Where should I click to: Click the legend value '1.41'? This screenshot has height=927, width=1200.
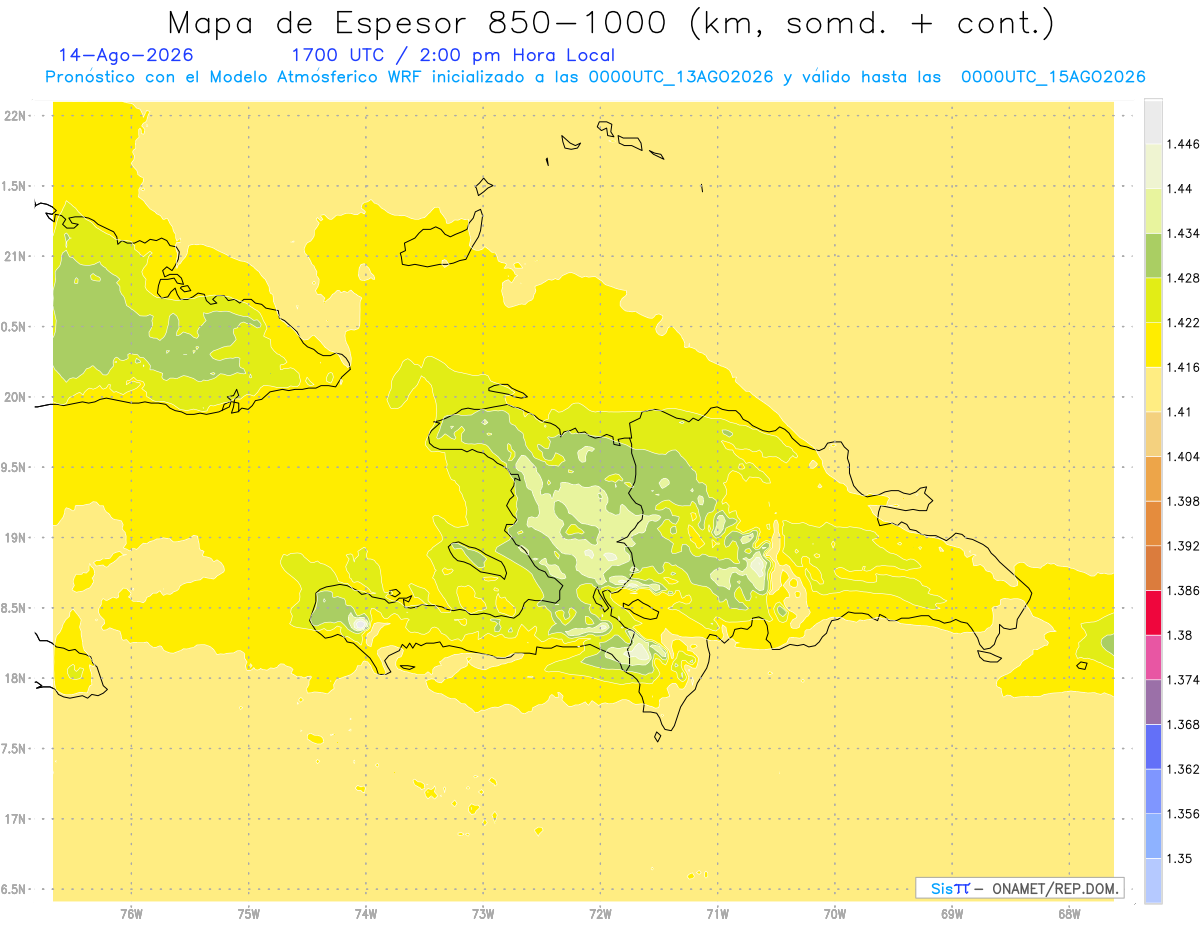1179,412
